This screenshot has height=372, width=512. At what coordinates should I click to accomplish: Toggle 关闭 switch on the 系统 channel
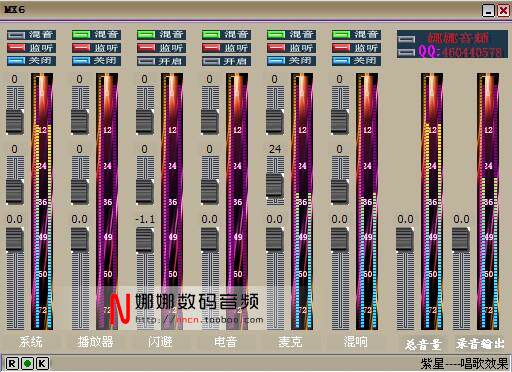pyautogui.click(x=31, y=61)
